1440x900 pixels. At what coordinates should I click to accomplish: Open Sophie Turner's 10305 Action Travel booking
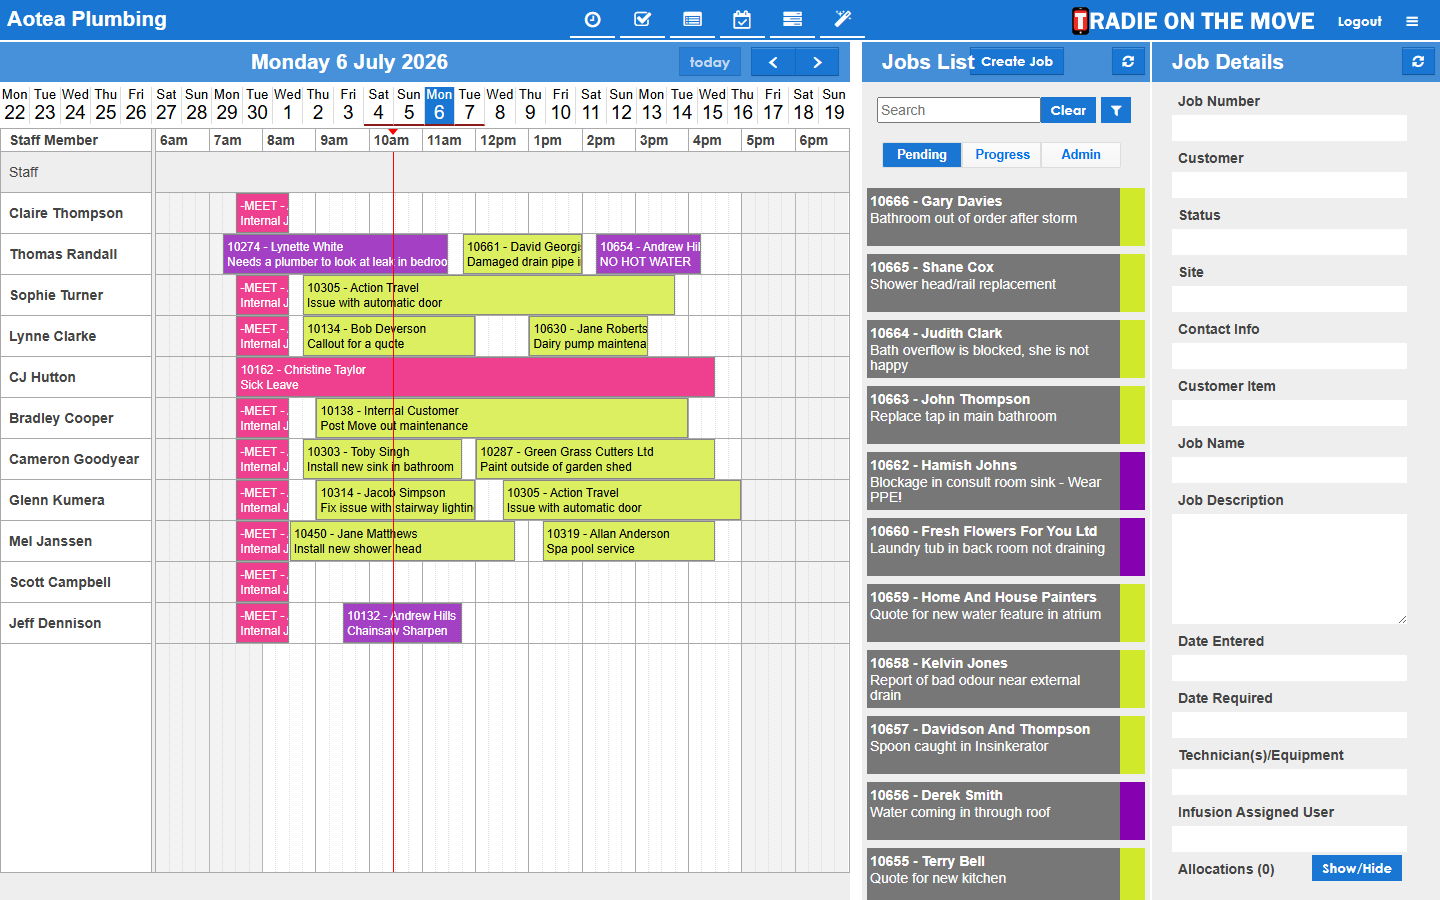tap(488, 295)
